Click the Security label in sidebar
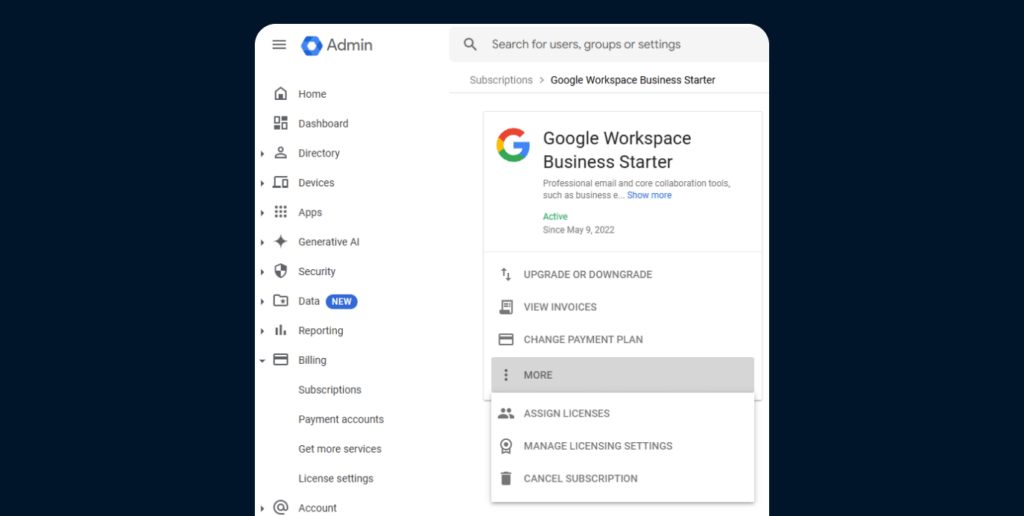The height and width of the screenshot is (516, 1024). point(317,271)
